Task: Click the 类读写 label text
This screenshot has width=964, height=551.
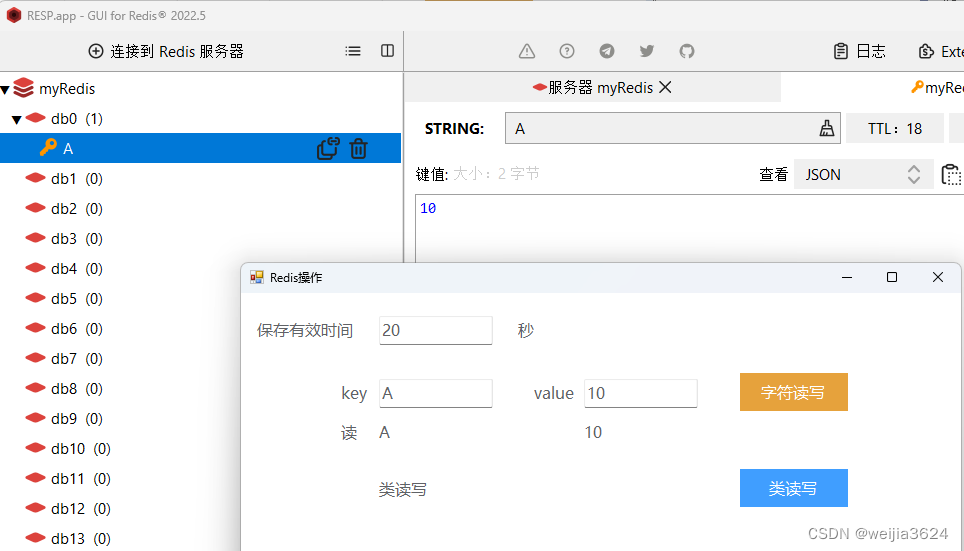Action: point(403,490)
